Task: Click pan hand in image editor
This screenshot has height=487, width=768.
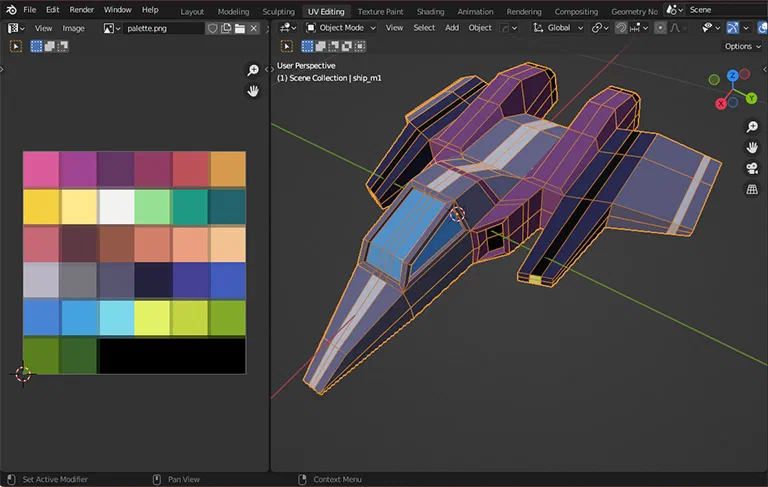Action: pos(253,91)
